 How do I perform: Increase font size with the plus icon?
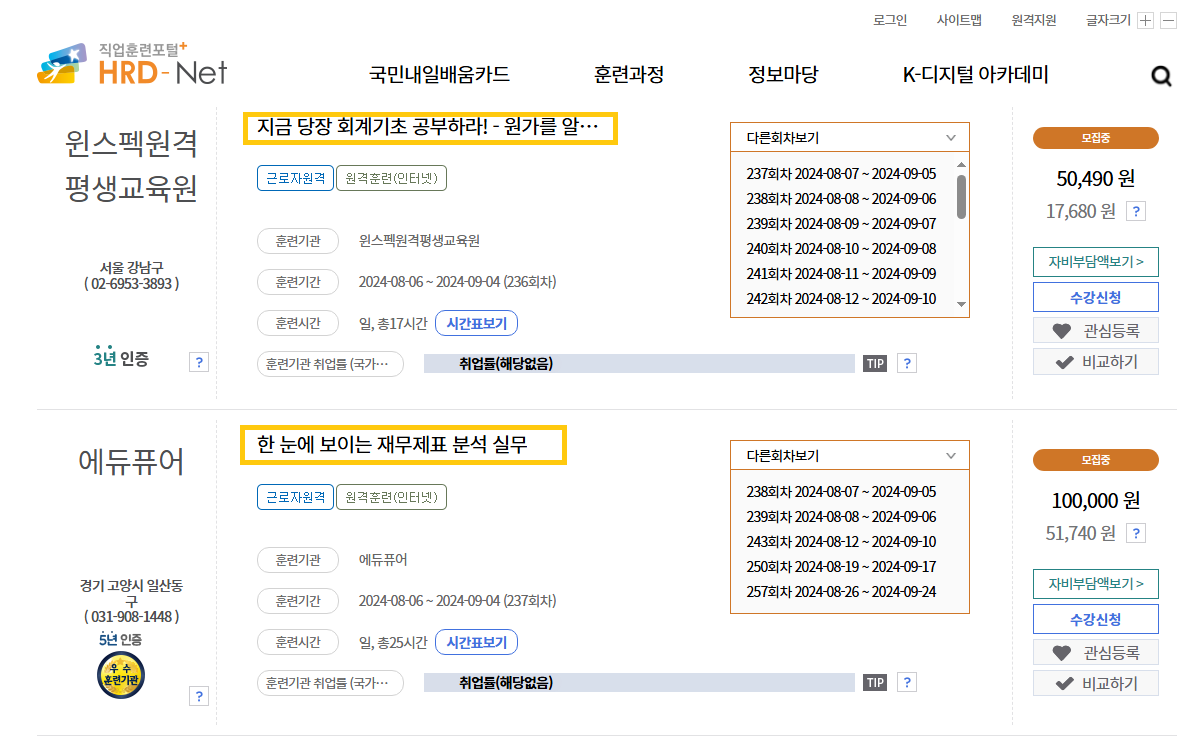[1145, 21]
